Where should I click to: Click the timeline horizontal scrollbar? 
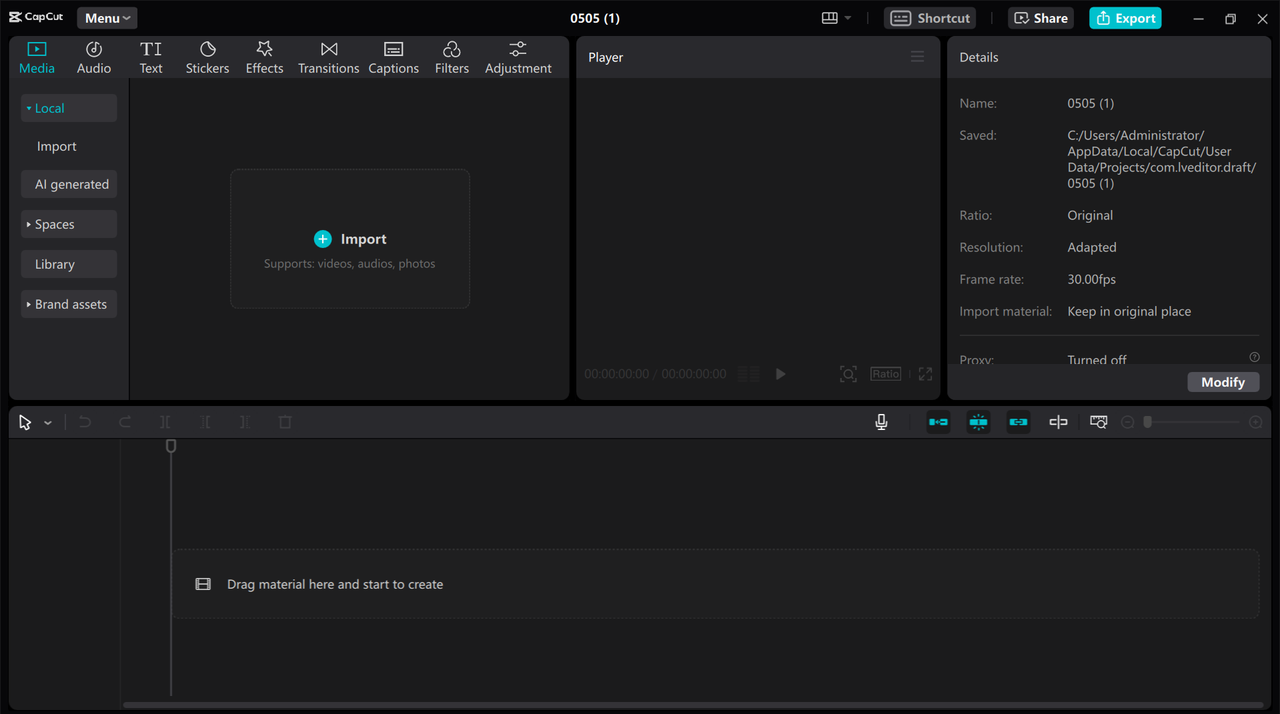click(x=693, y=705)
